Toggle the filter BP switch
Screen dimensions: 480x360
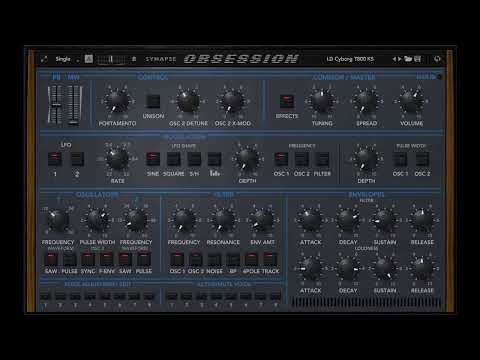(x=233, y=259)
